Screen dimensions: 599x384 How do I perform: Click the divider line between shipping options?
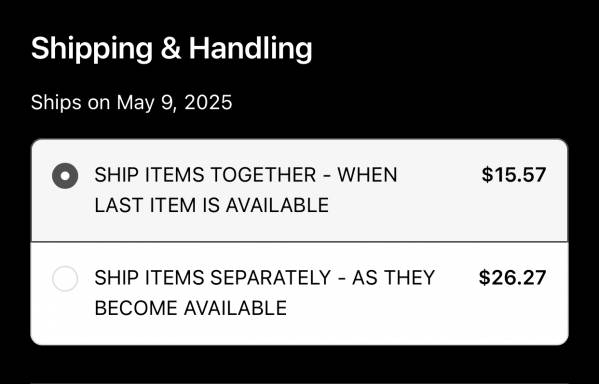(299, 241)
